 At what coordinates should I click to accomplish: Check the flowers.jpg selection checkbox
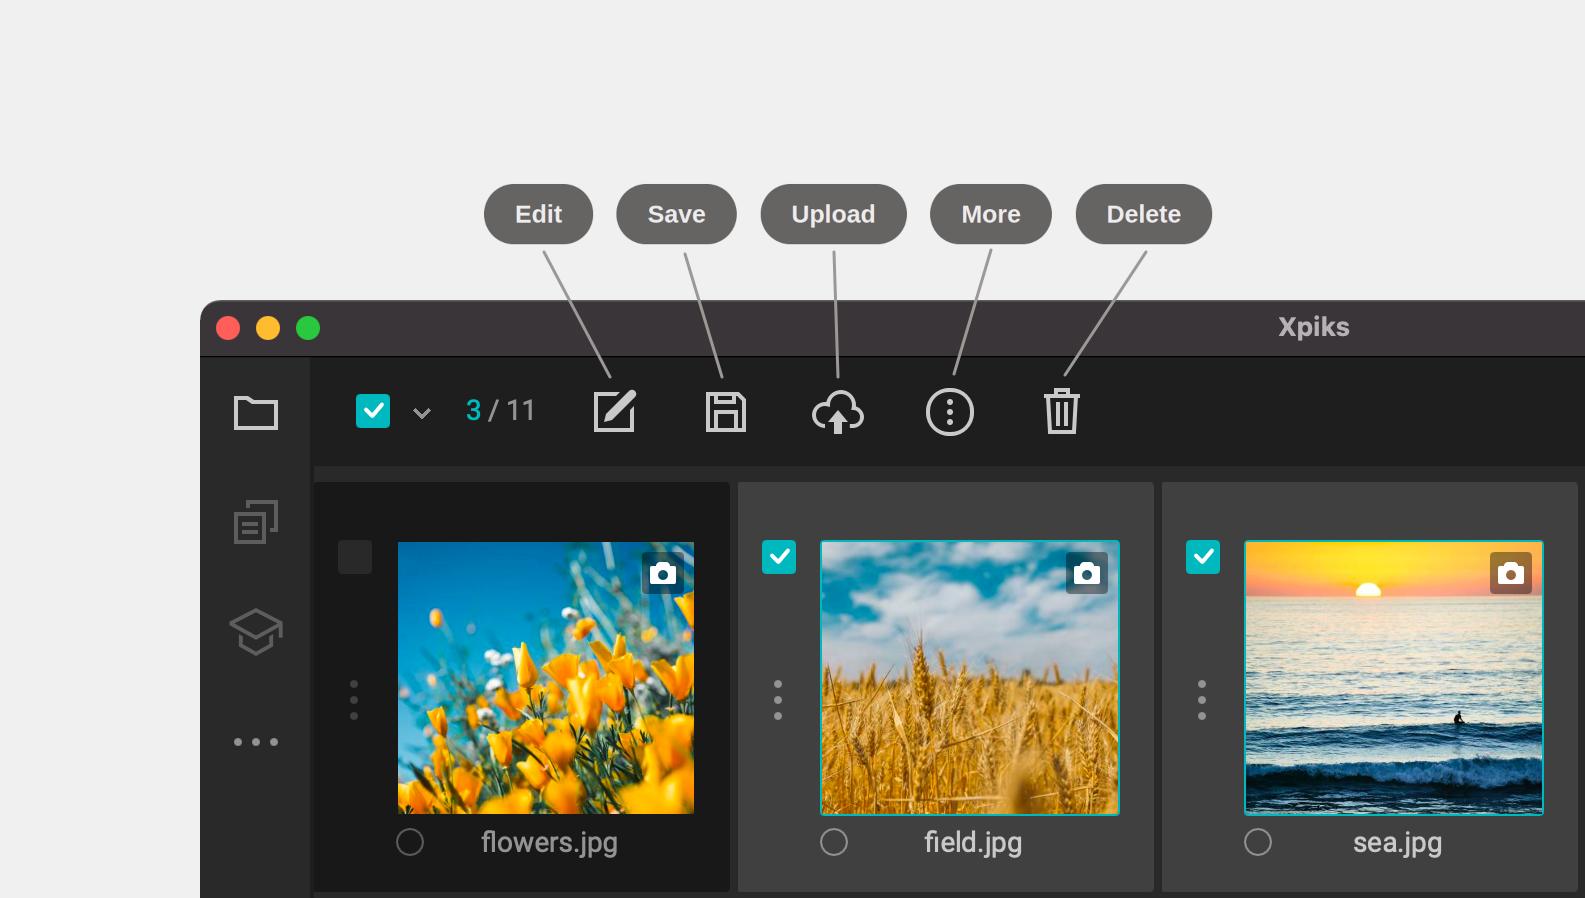(x=355, y=557)
